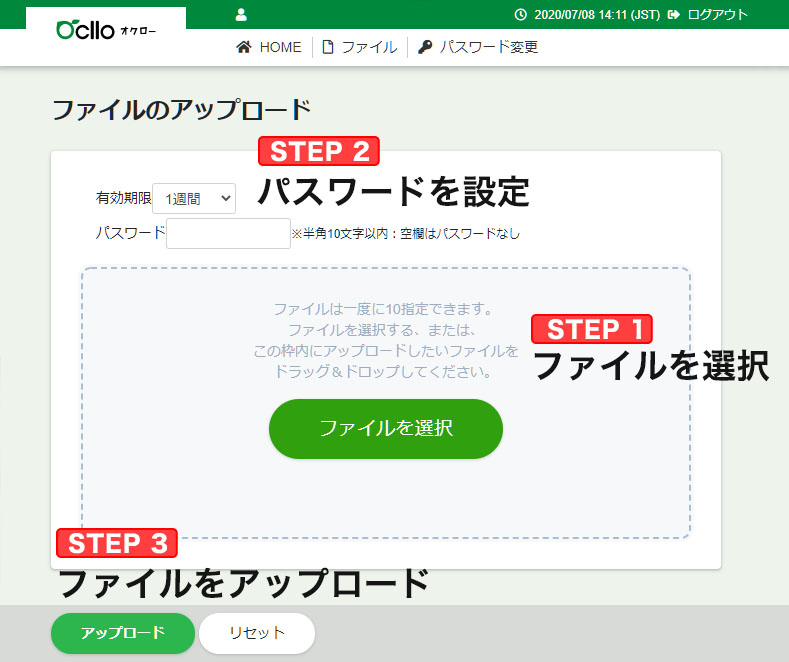Click the ※半角10文字以内 password hint
Image resolution: width=789 pixels, height=662 pixels.
pos(406,233)
